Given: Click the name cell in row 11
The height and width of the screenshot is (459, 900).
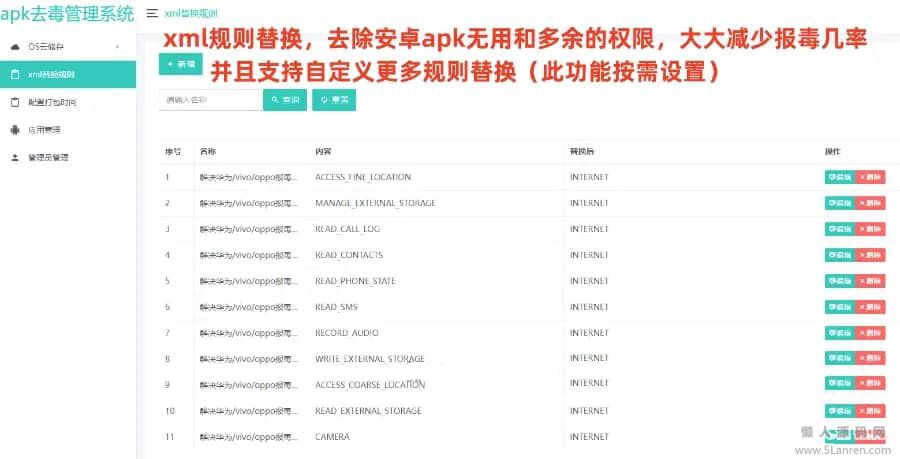Looking at the screenshot, I should (x=249, y=437).
